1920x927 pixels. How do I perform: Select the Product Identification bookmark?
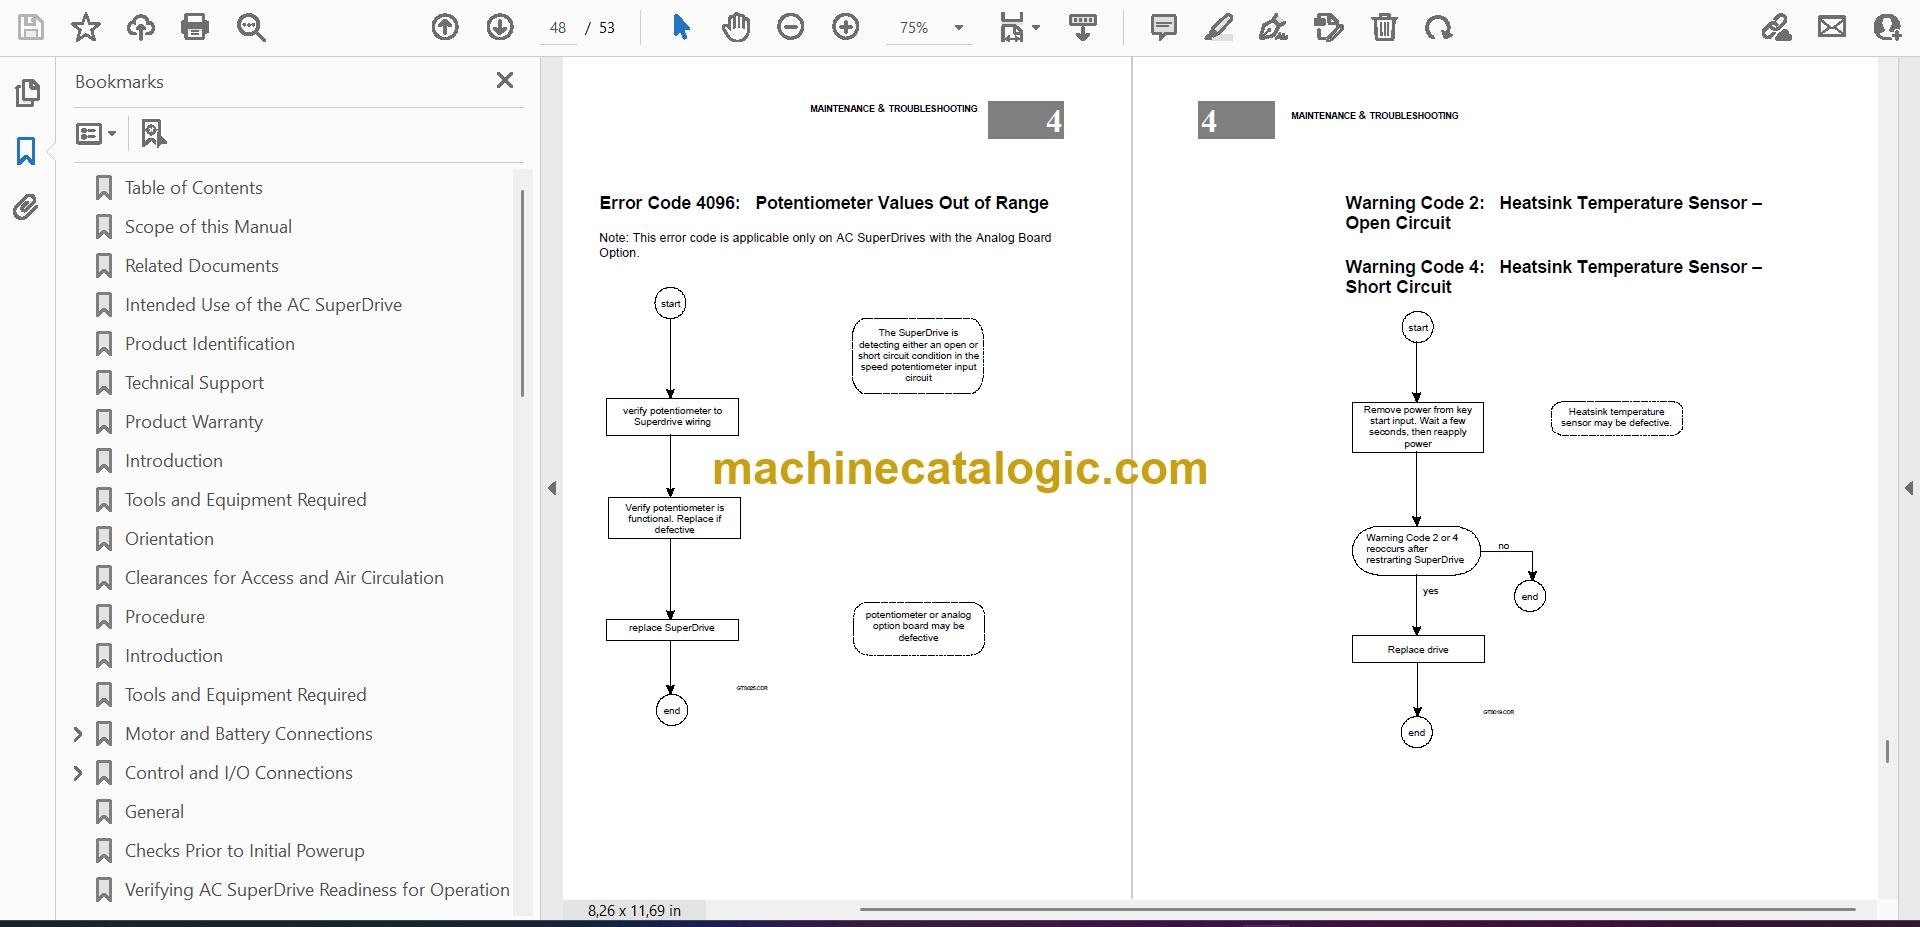209,344
